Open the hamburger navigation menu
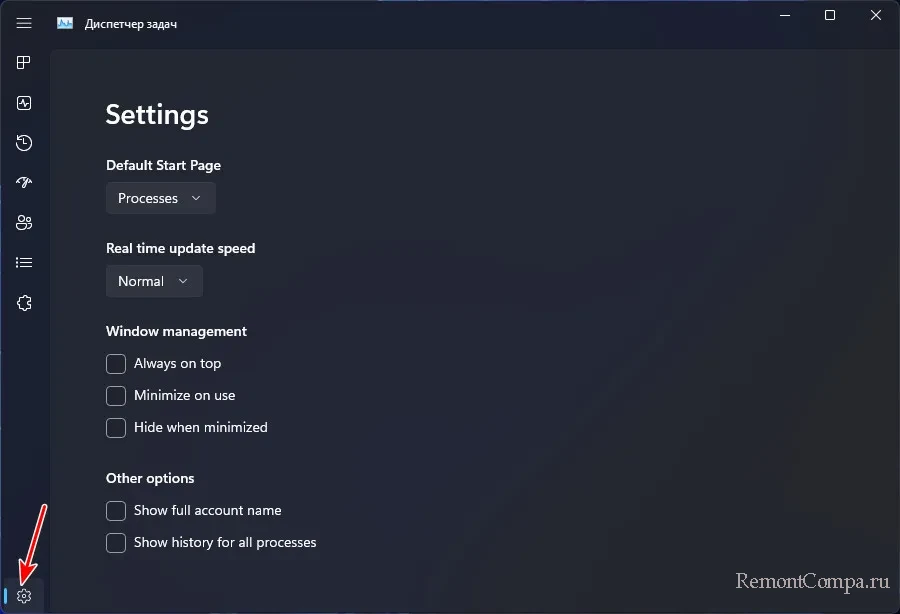900x614 pixels. [x=24, y=23]
